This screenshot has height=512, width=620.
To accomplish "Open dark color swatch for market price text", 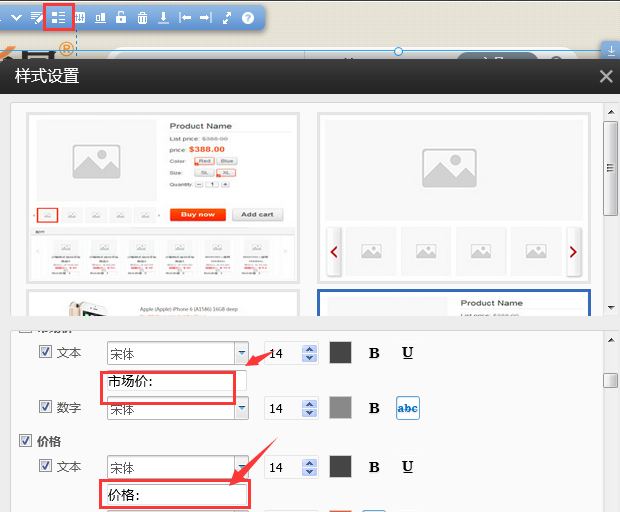I will (x=341, y=353).
